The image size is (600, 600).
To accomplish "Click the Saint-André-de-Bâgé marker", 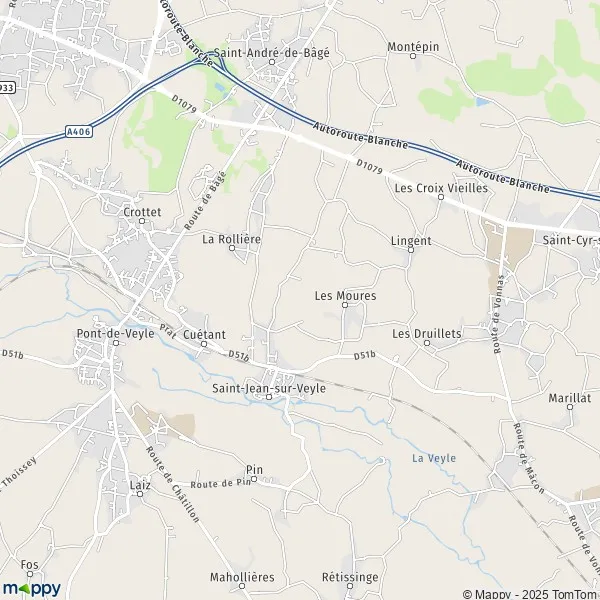I will coord(272,62).
